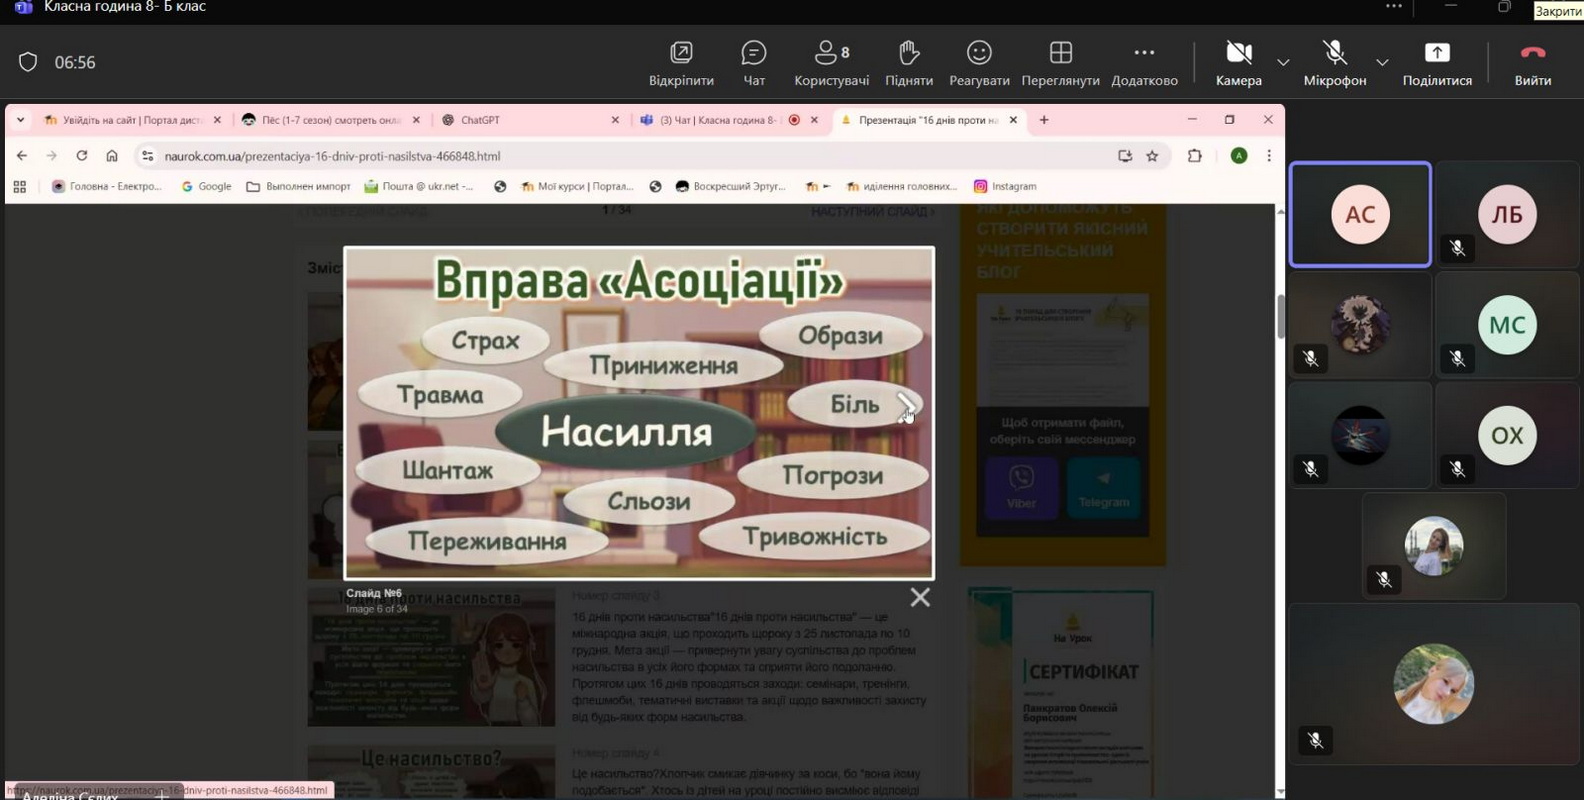The image size is (1584, 800).
Task: Unmute the microphone
Action: pyautogui.click(x=1334, y=63)
